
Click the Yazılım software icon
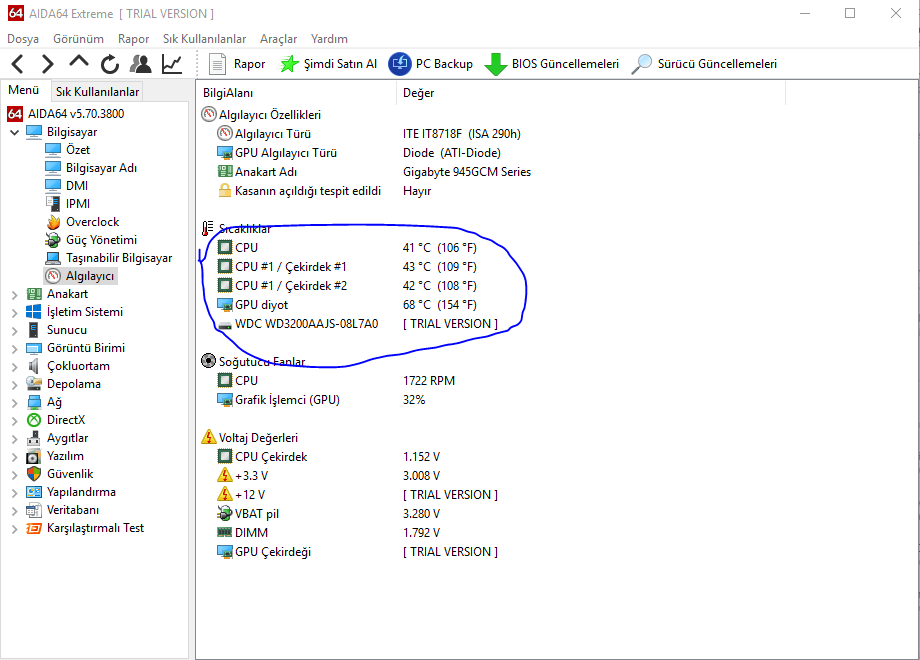click(34, 456)
